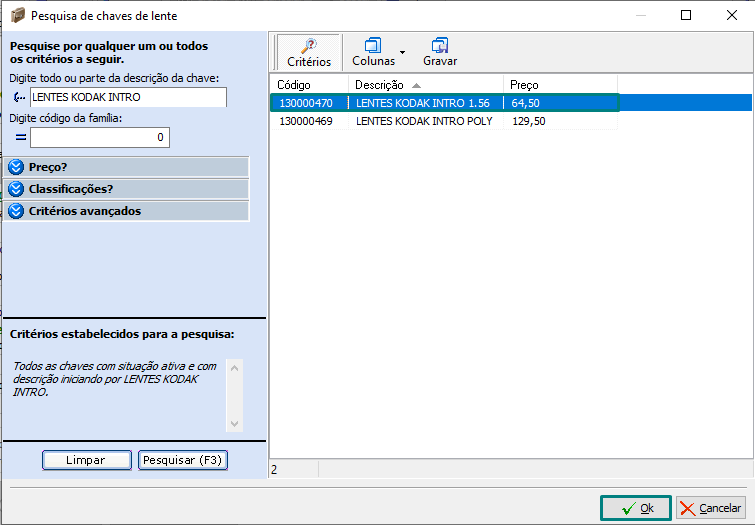The image size is (755, 525).
Task: Expand the Critérios avançados section
Action: (x=127, y=211)
